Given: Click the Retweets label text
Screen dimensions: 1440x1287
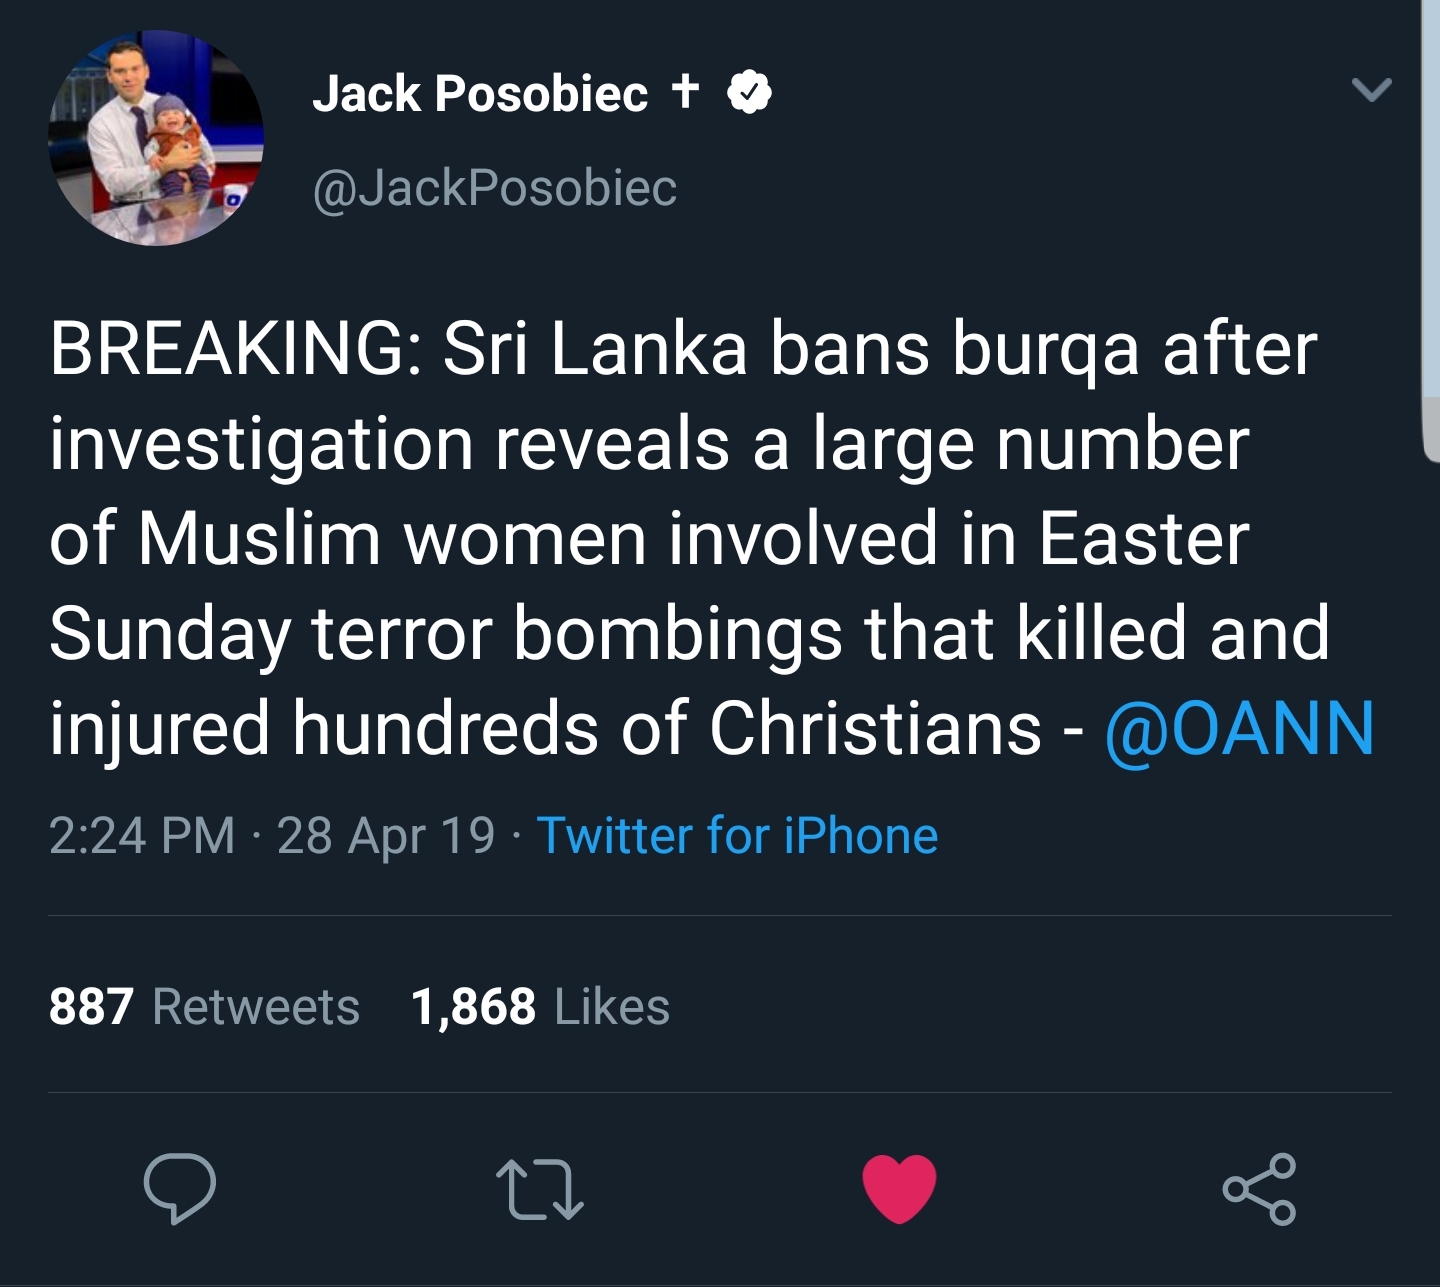Looking at the screenshot, I should click(x=256, y=1006).
